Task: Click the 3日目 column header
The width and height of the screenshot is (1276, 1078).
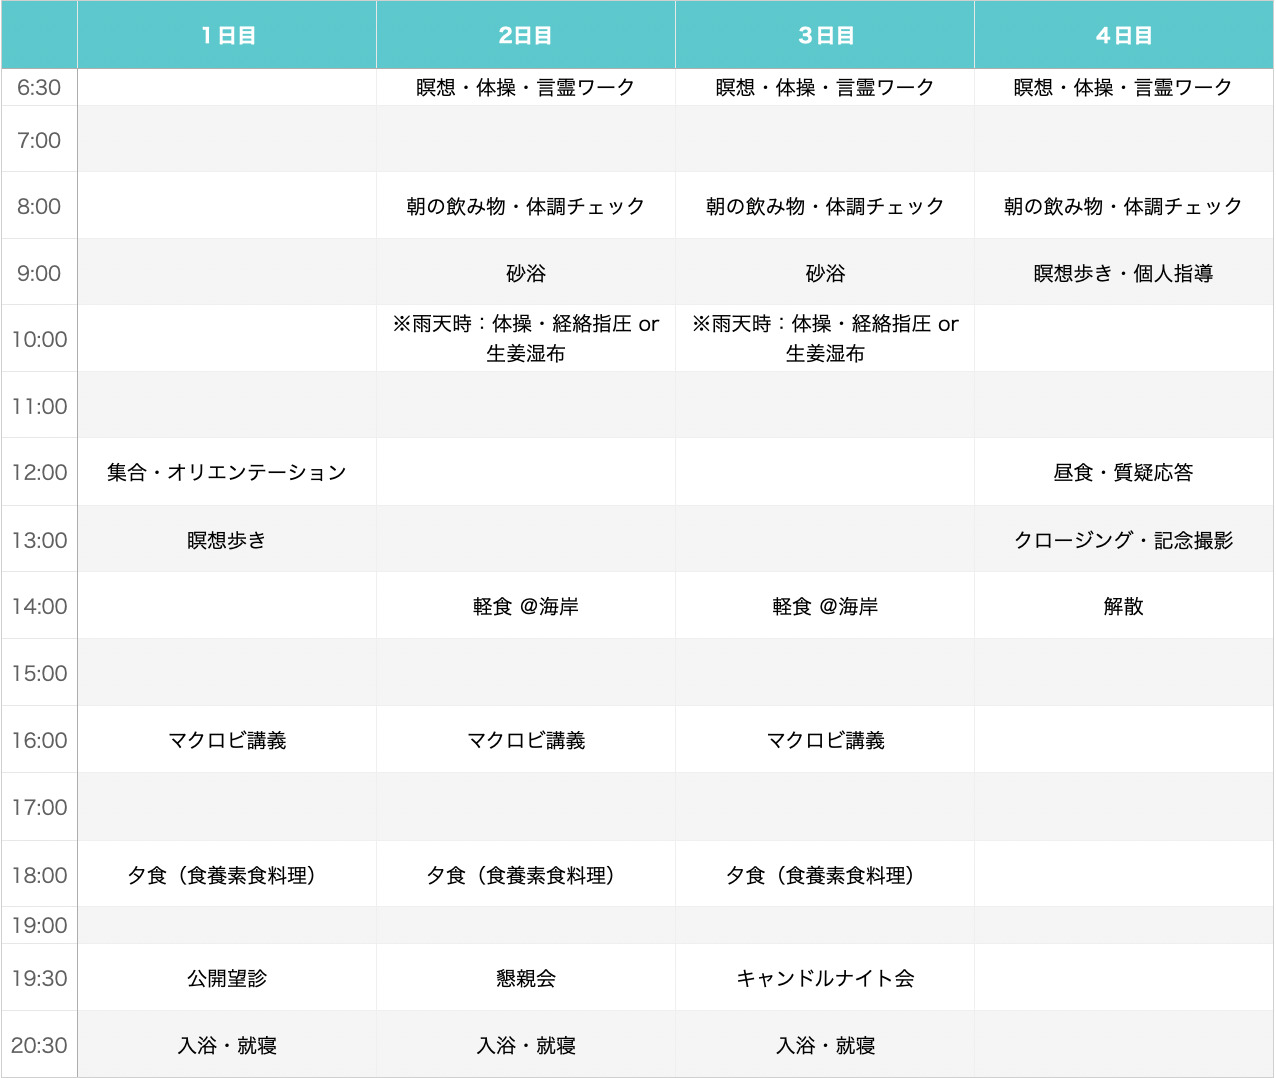Action: pyautogui.click(x=825, y=35)
